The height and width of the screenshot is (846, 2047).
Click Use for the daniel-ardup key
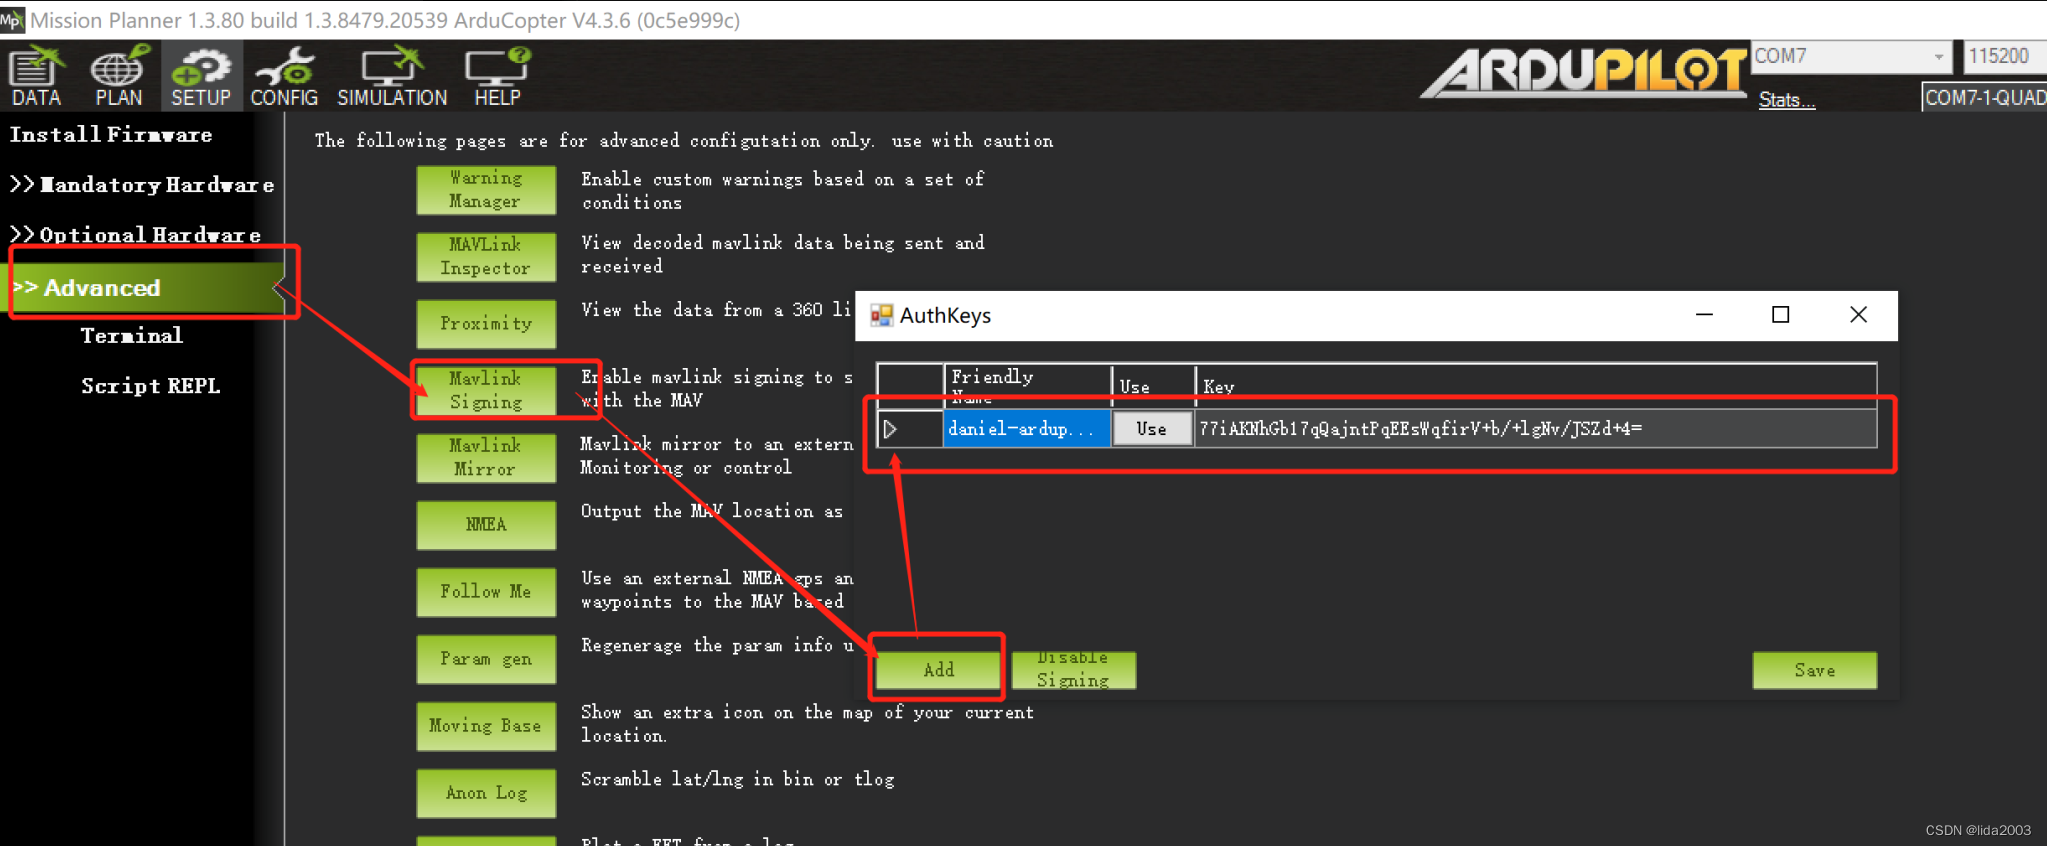click(x=1152, y=429)
